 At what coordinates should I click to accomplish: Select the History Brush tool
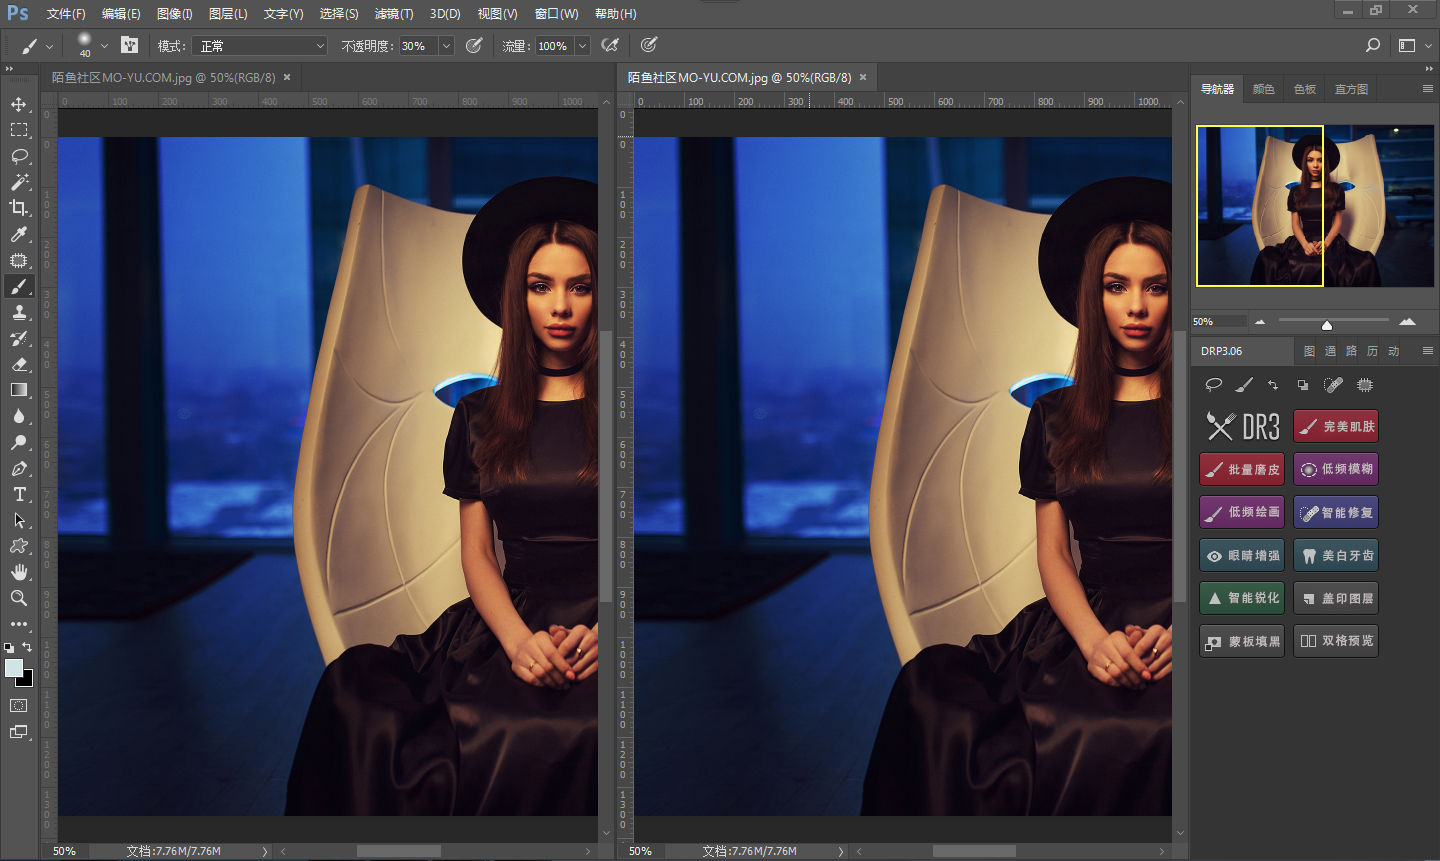[19, 338]
